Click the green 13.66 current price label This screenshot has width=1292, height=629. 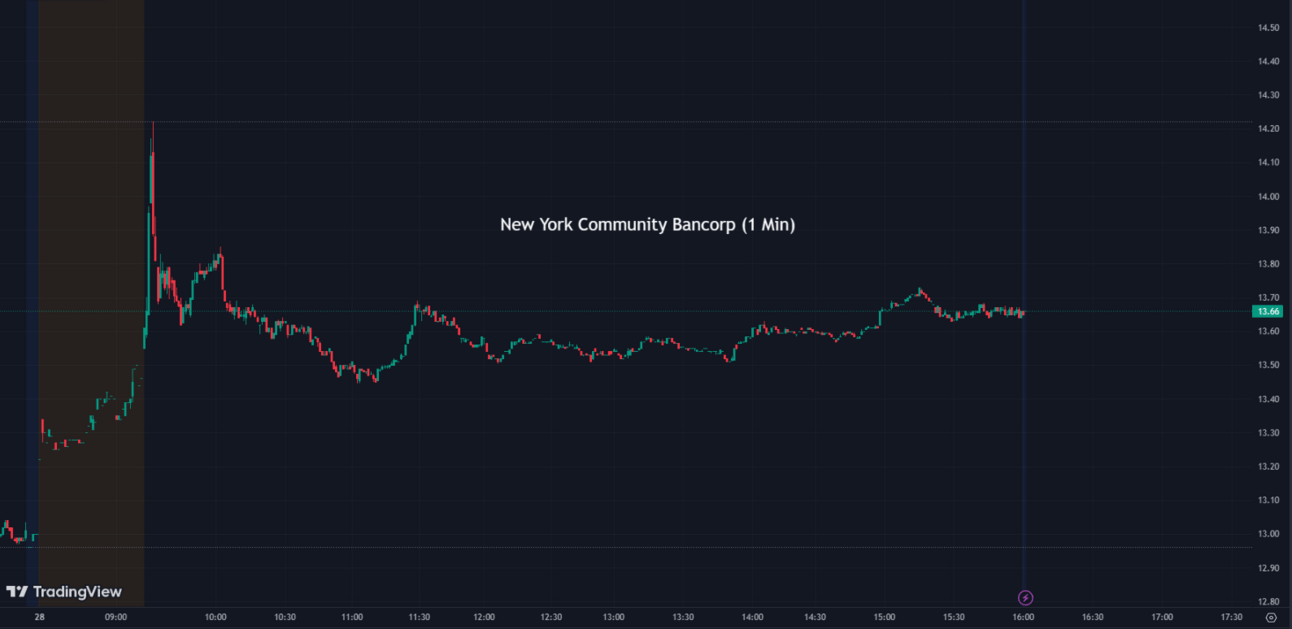[1269, 311]
